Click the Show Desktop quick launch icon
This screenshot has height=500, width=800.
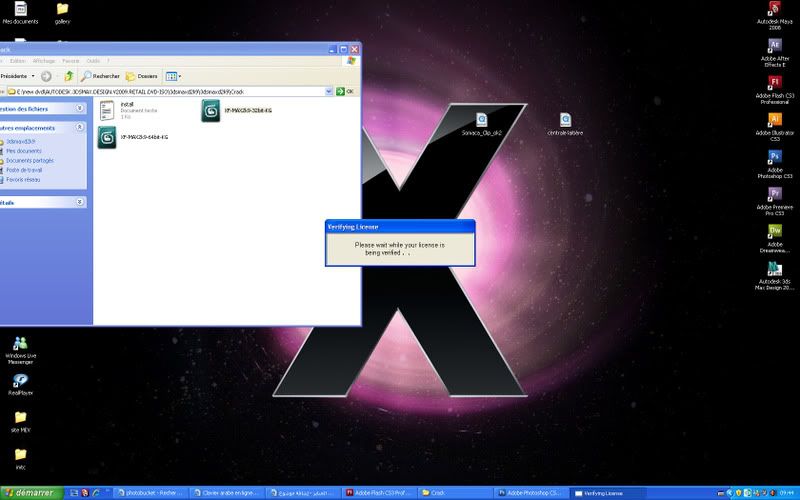[74, 493]
